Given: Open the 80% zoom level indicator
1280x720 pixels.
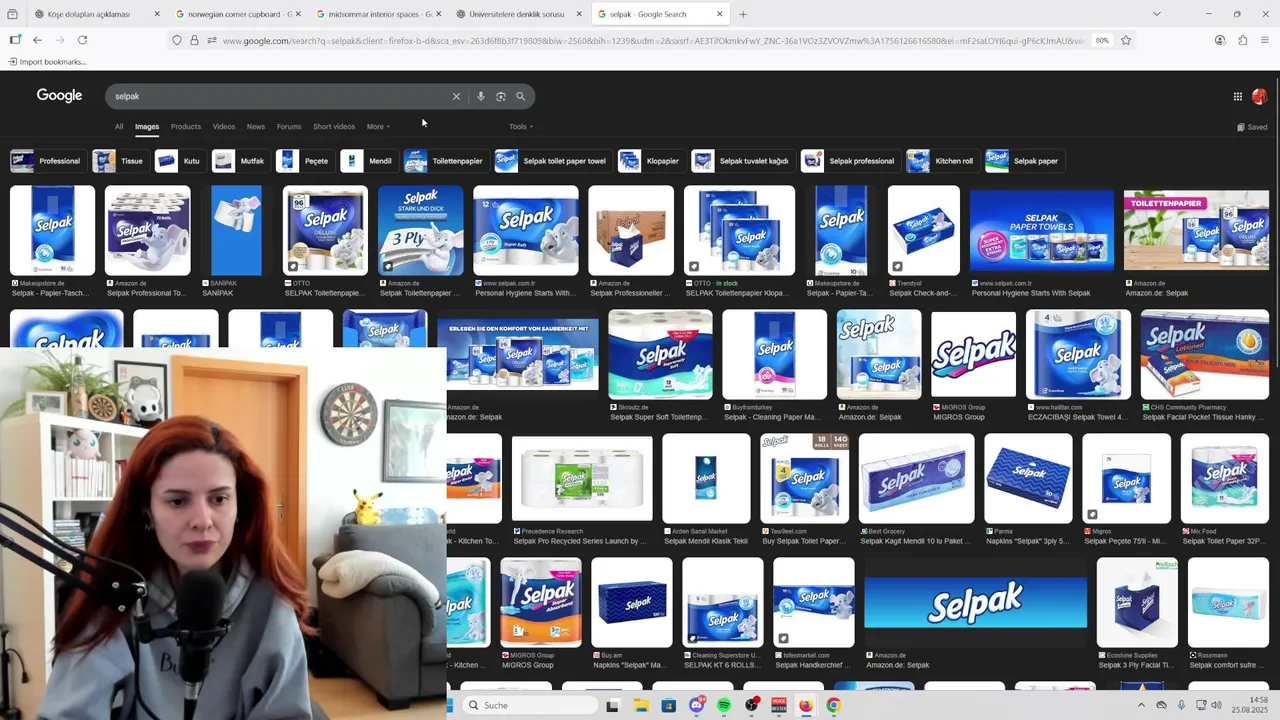Looking at the screenshot, I should point(1102,41).
